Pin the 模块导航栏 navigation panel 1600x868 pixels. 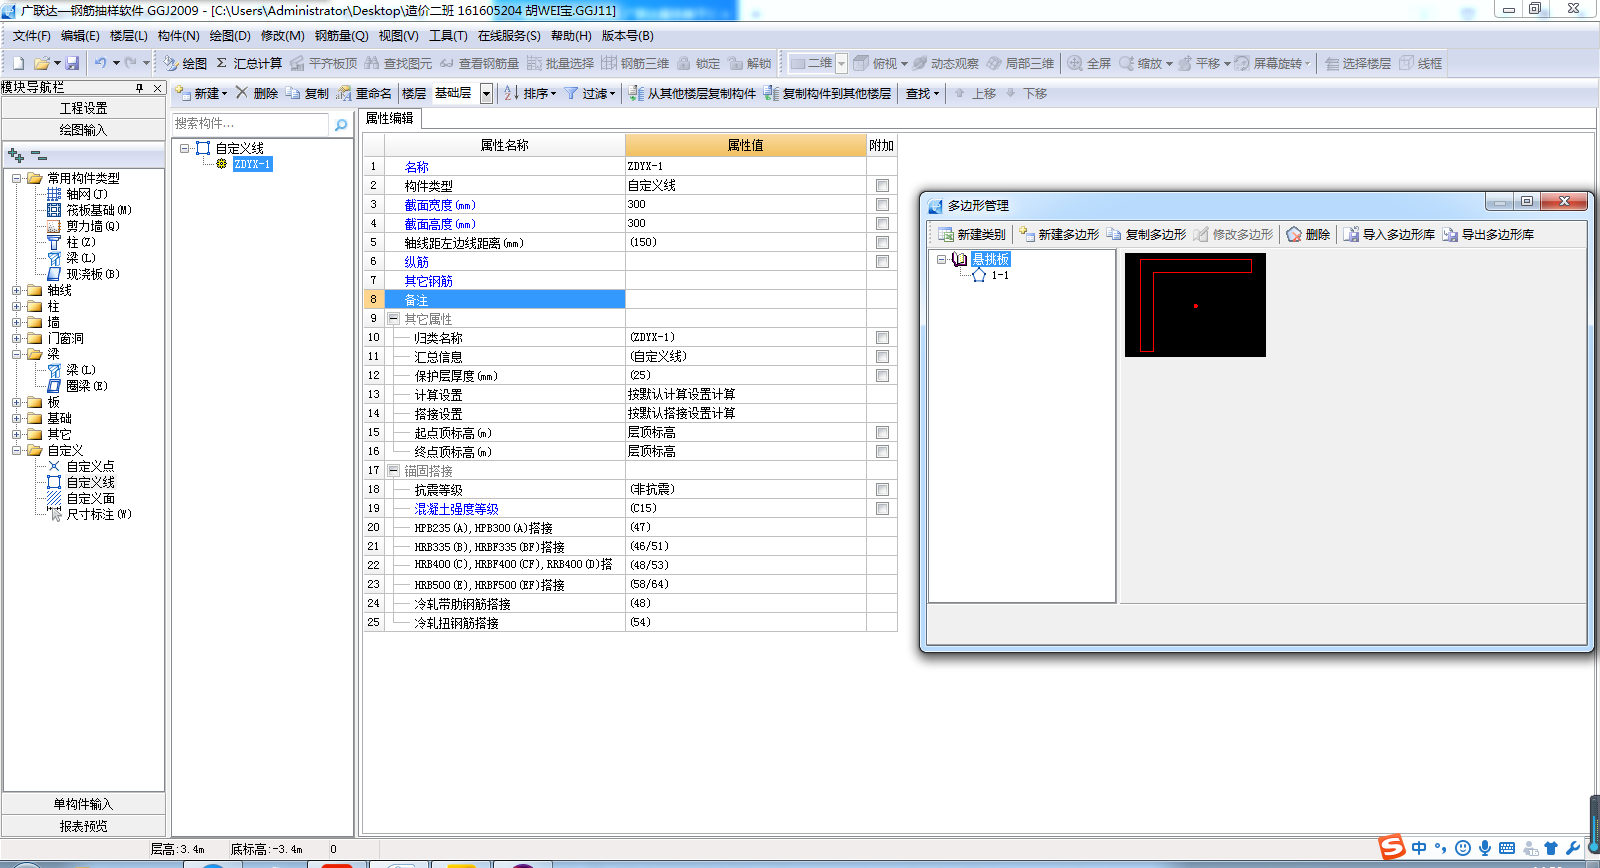pos(139,88)
